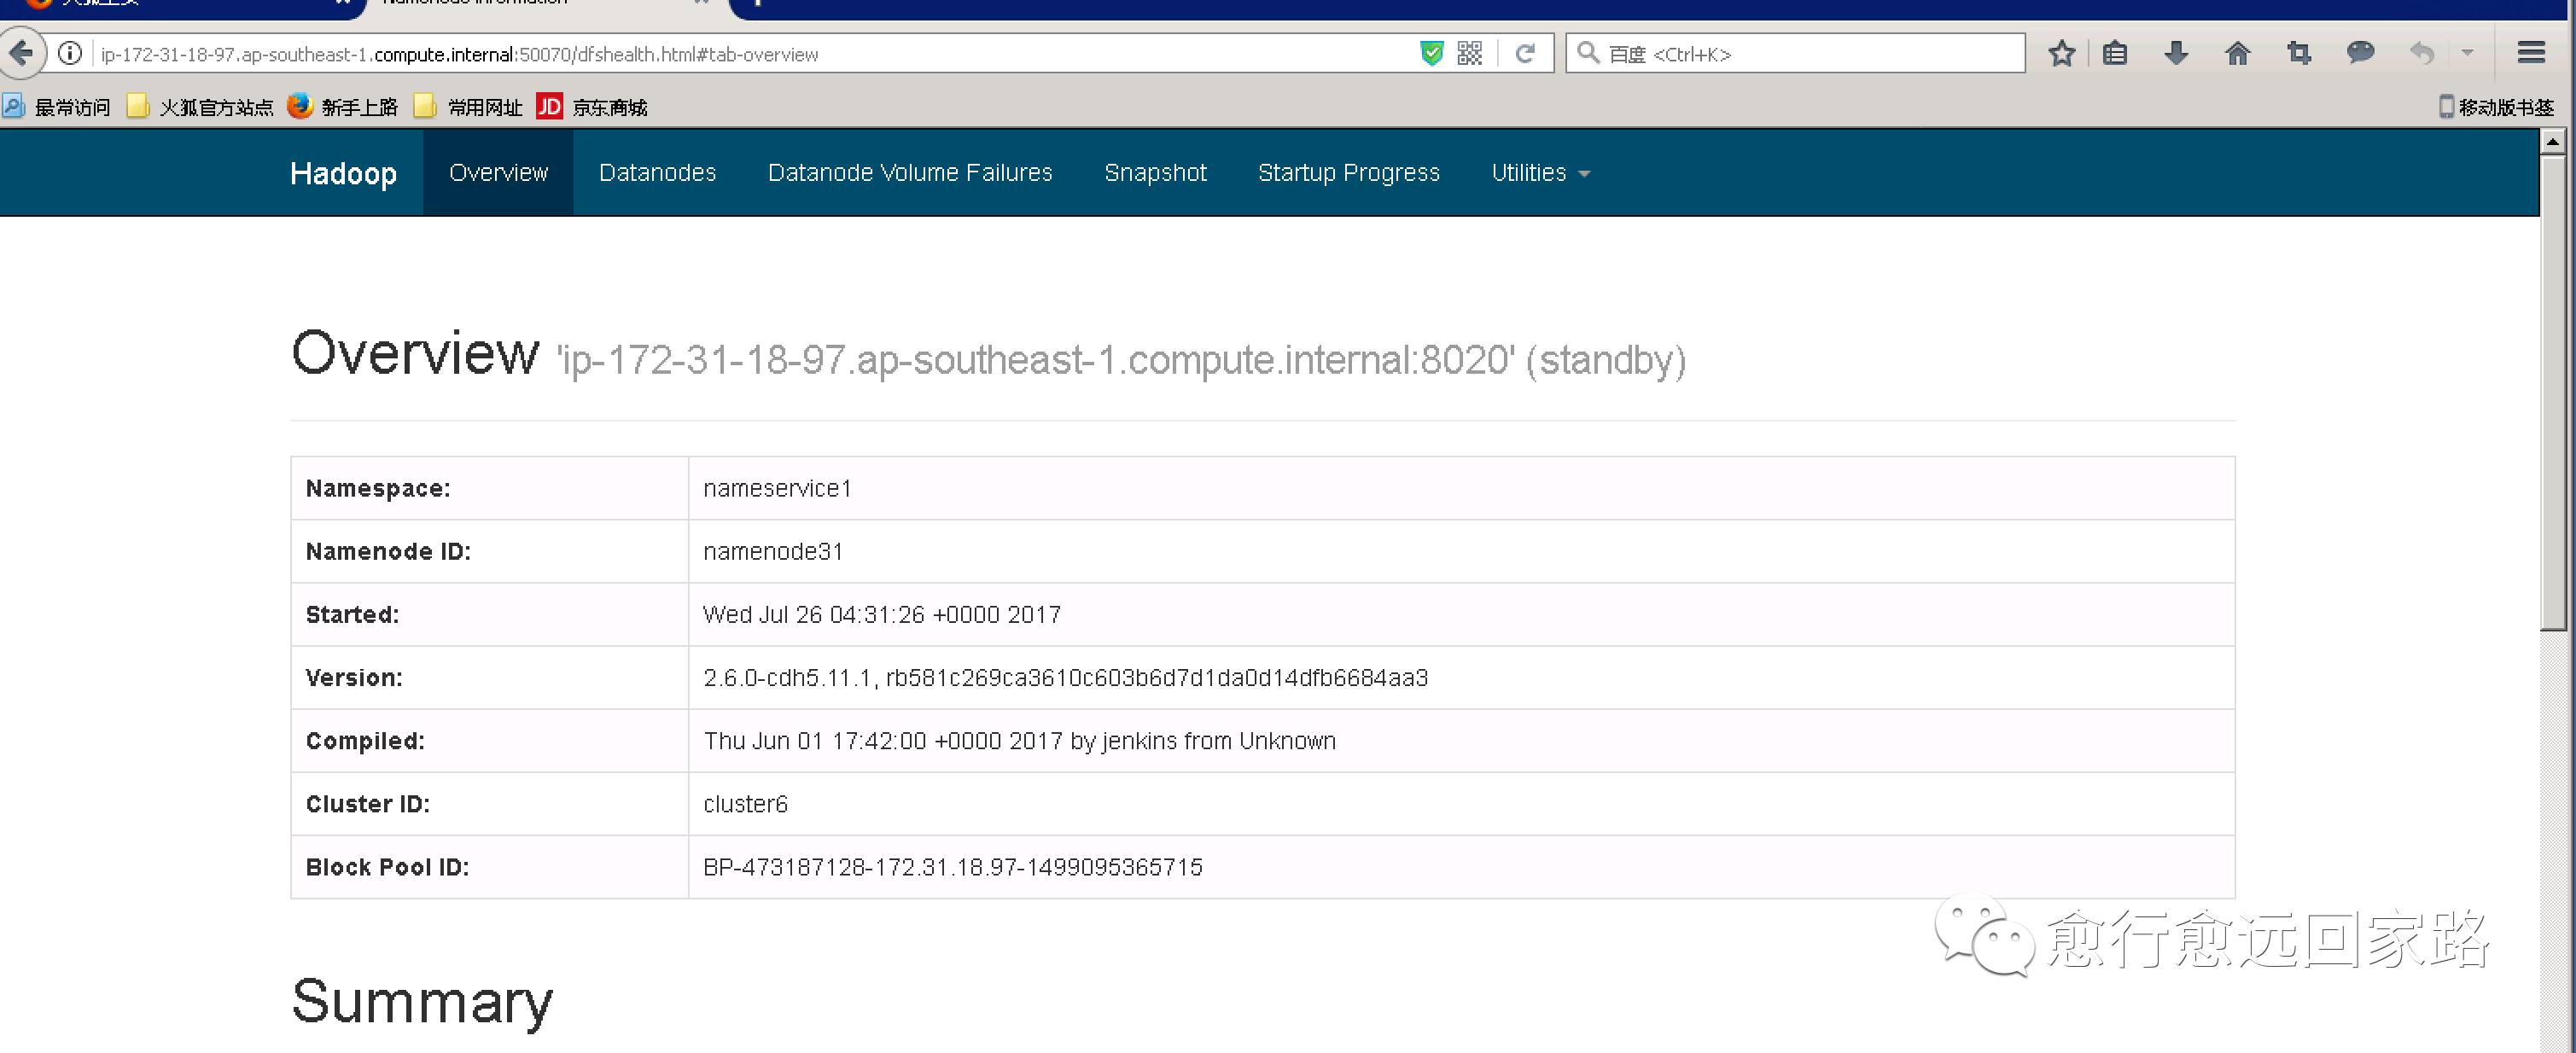Click the search magnifier icon

(1588, 52)
